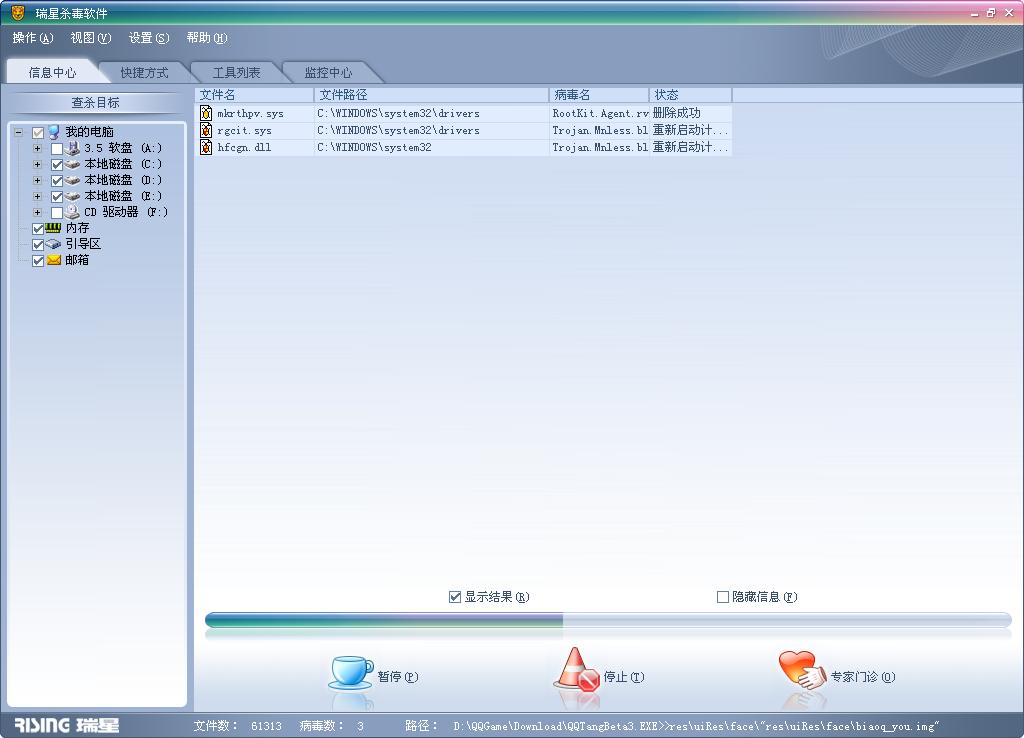Click the scan progress bar
The height and width of the screenshot is (738, 1024).
point(608,620)
